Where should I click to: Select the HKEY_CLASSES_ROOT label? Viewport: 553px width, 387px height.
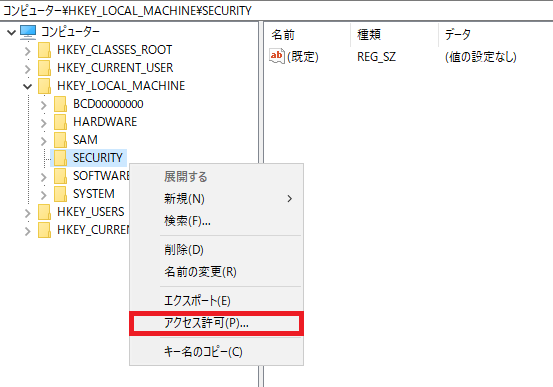[115, 50]
